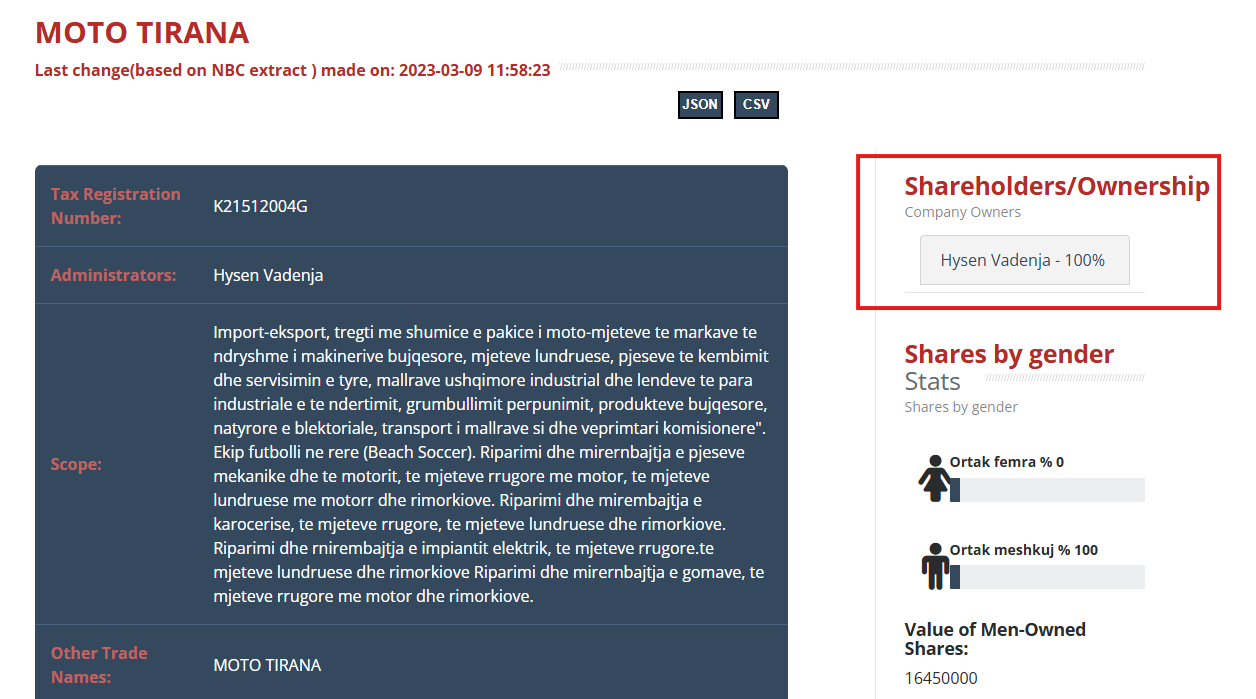1256x699 pixels.
Task: Download data with the JSON button
Action: pyautogui.click(x=700, y=105)
